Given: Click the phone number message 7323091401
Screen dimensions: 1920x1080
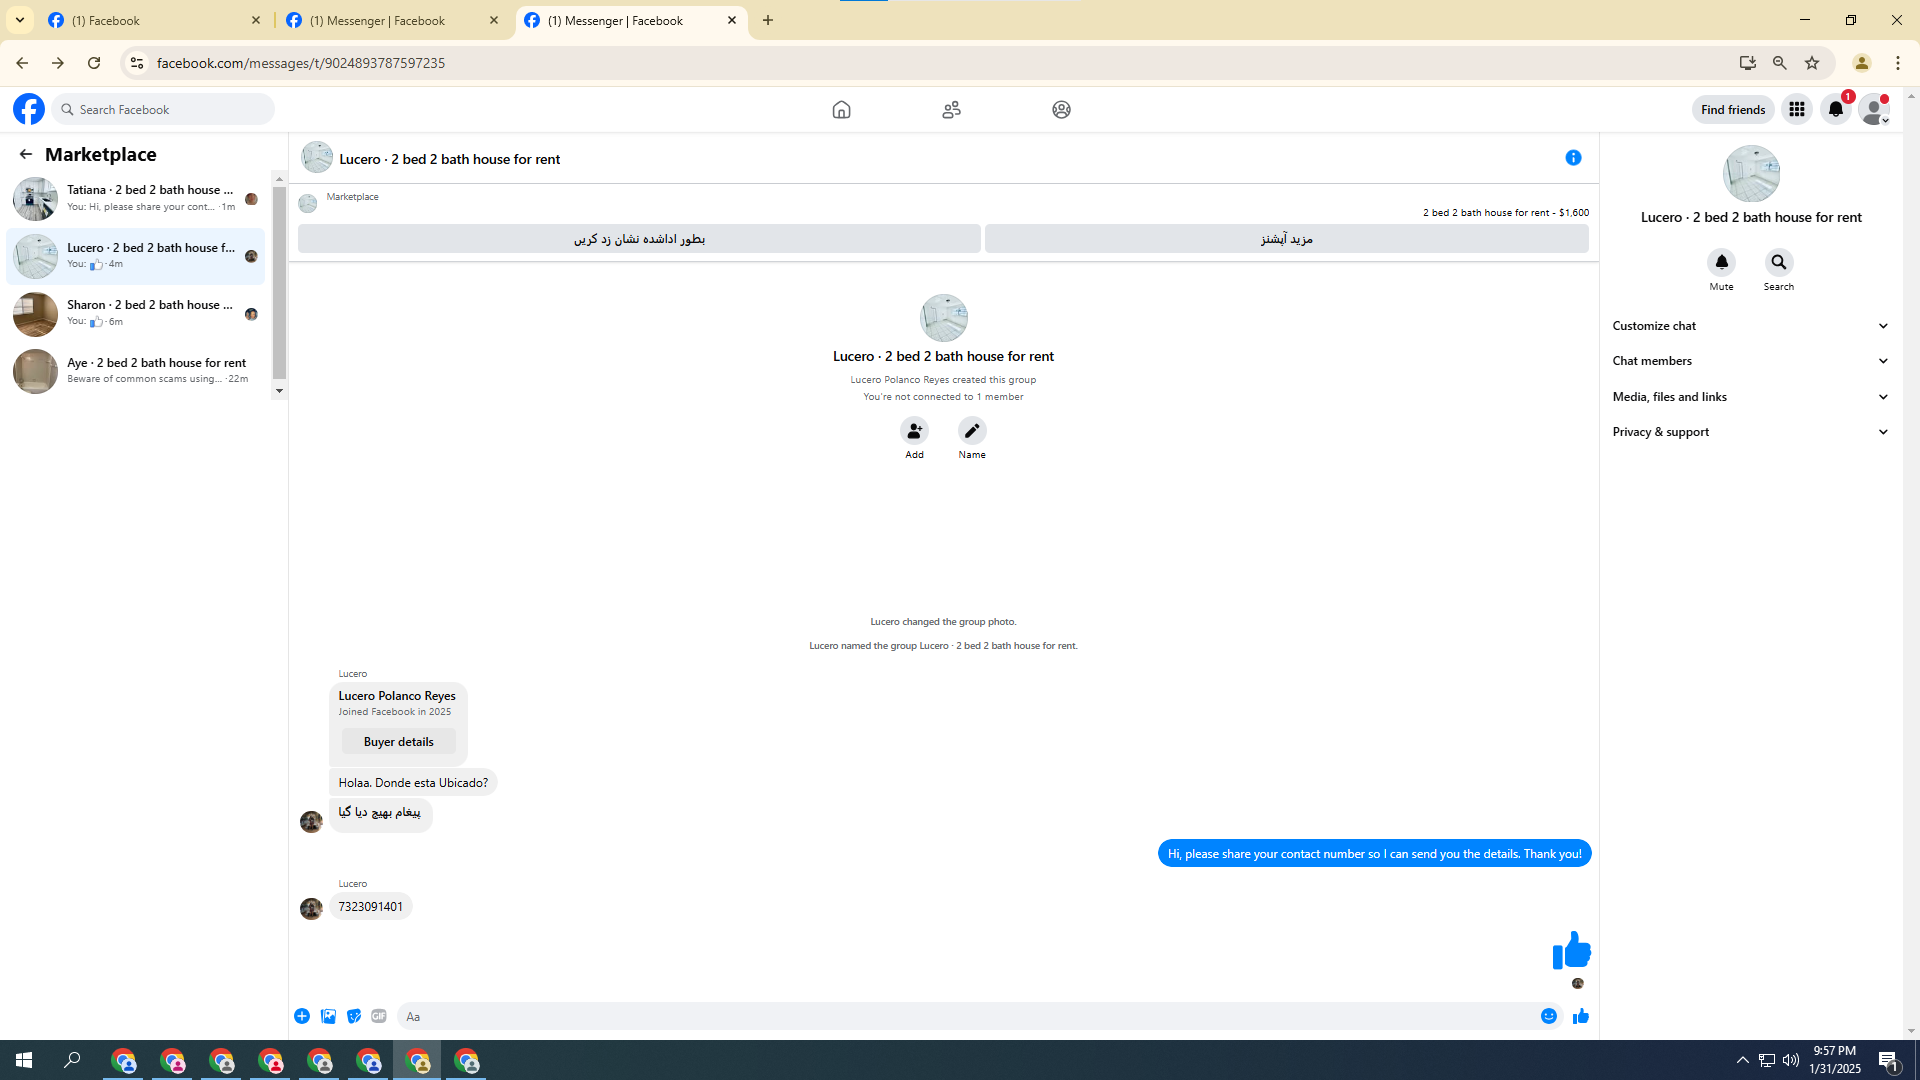Looking at the screenshot, I should tap(371, 907).
